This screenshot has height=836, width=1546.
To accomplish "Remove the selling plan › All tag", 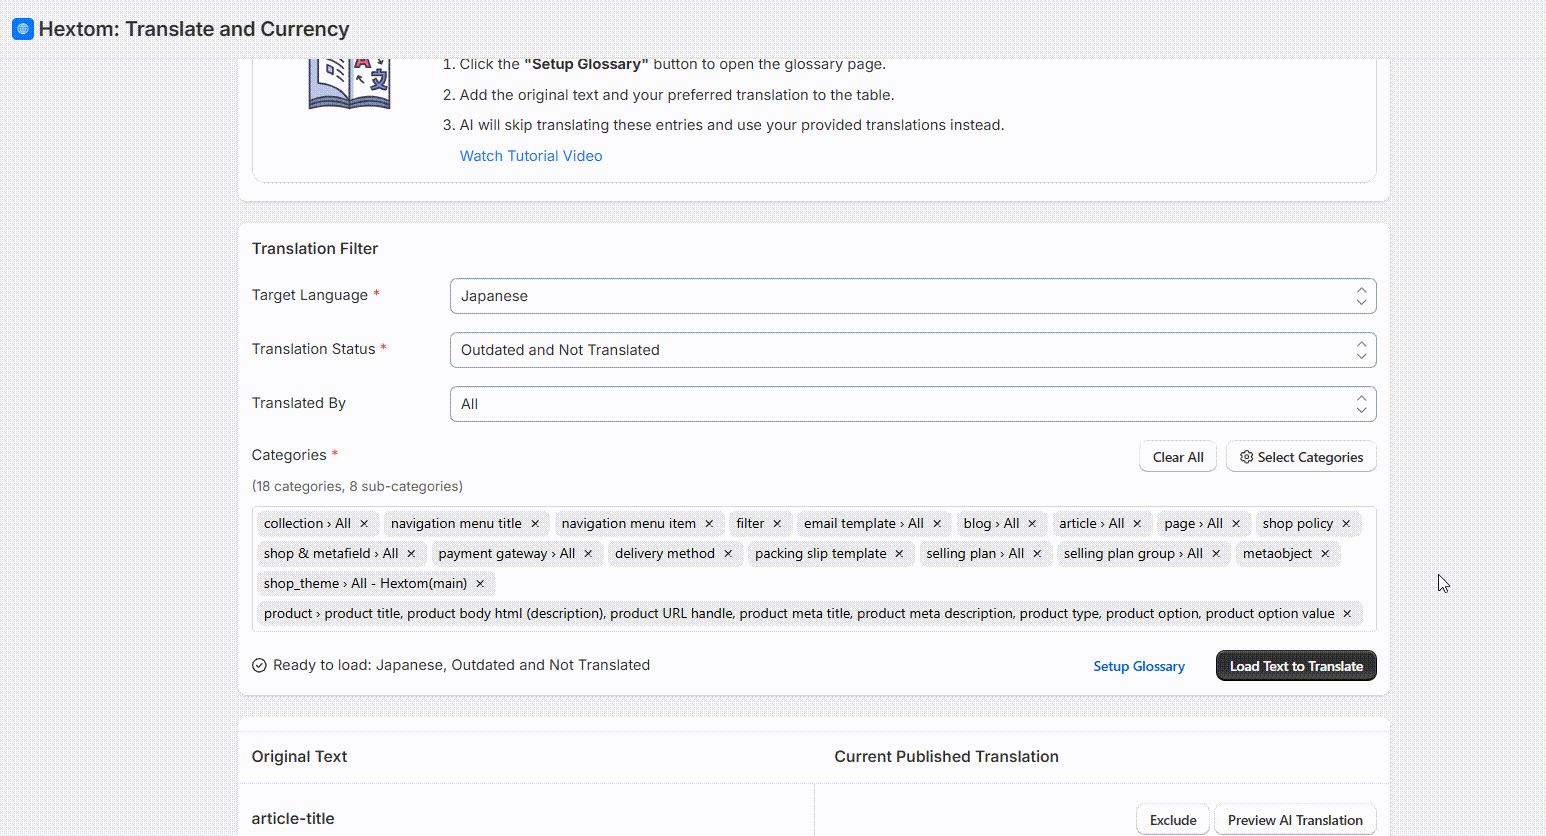I will pyautogui.click(x=1037, y=553).
